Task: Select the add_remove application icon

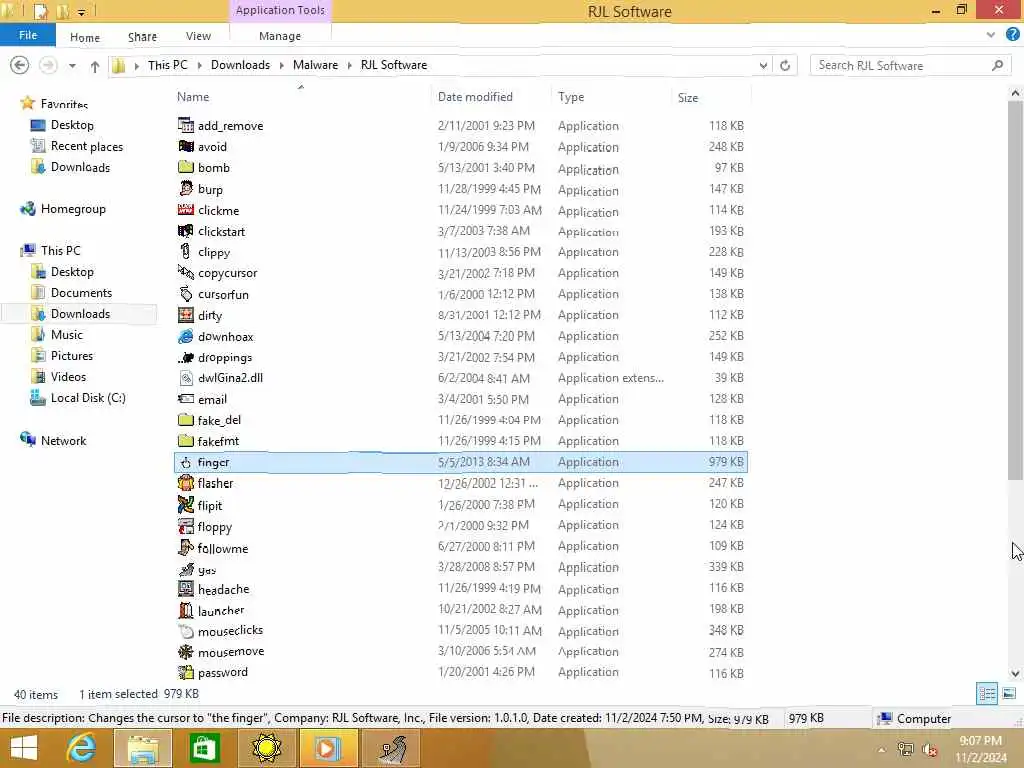Action: [186, 125]
